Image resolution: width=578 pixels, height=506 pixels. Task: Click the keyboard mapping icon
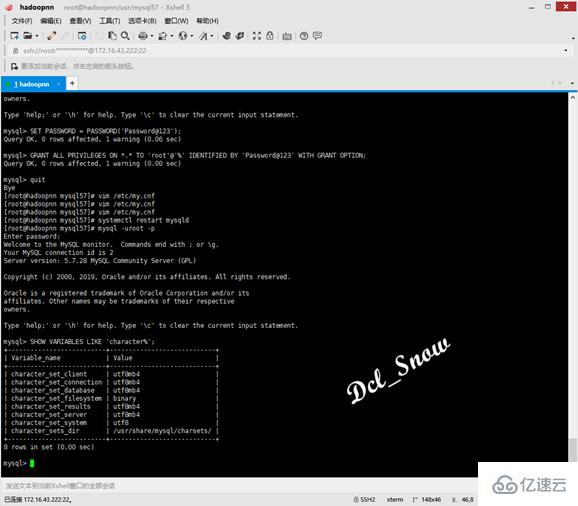287,36
